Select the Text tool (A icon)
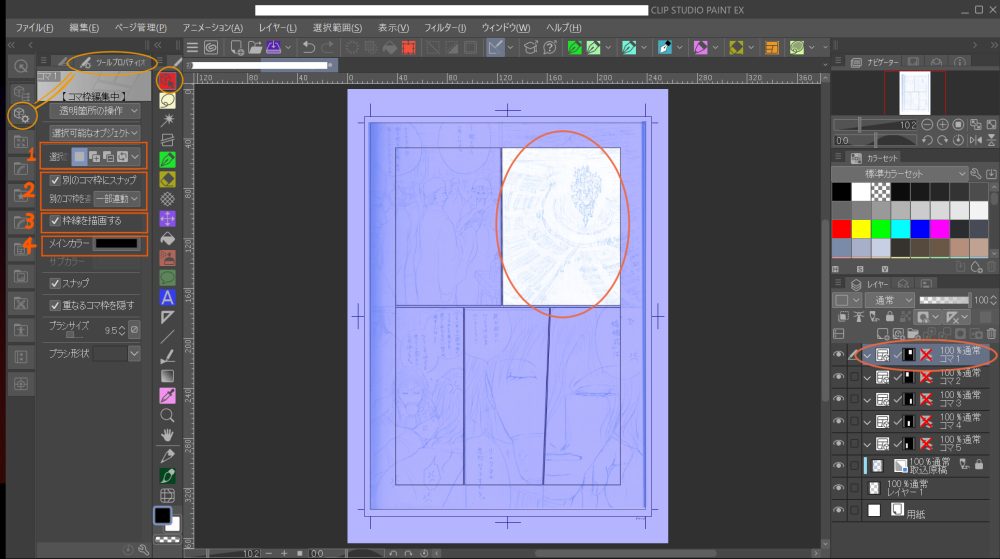1000x559 pixels. tap(168, 297)
